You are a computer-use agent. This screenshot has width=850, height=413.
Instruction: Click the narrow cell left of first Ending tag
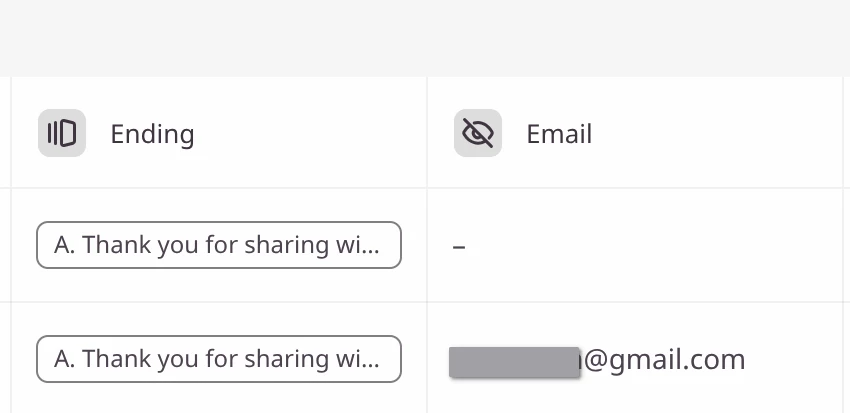pos(5,245)
